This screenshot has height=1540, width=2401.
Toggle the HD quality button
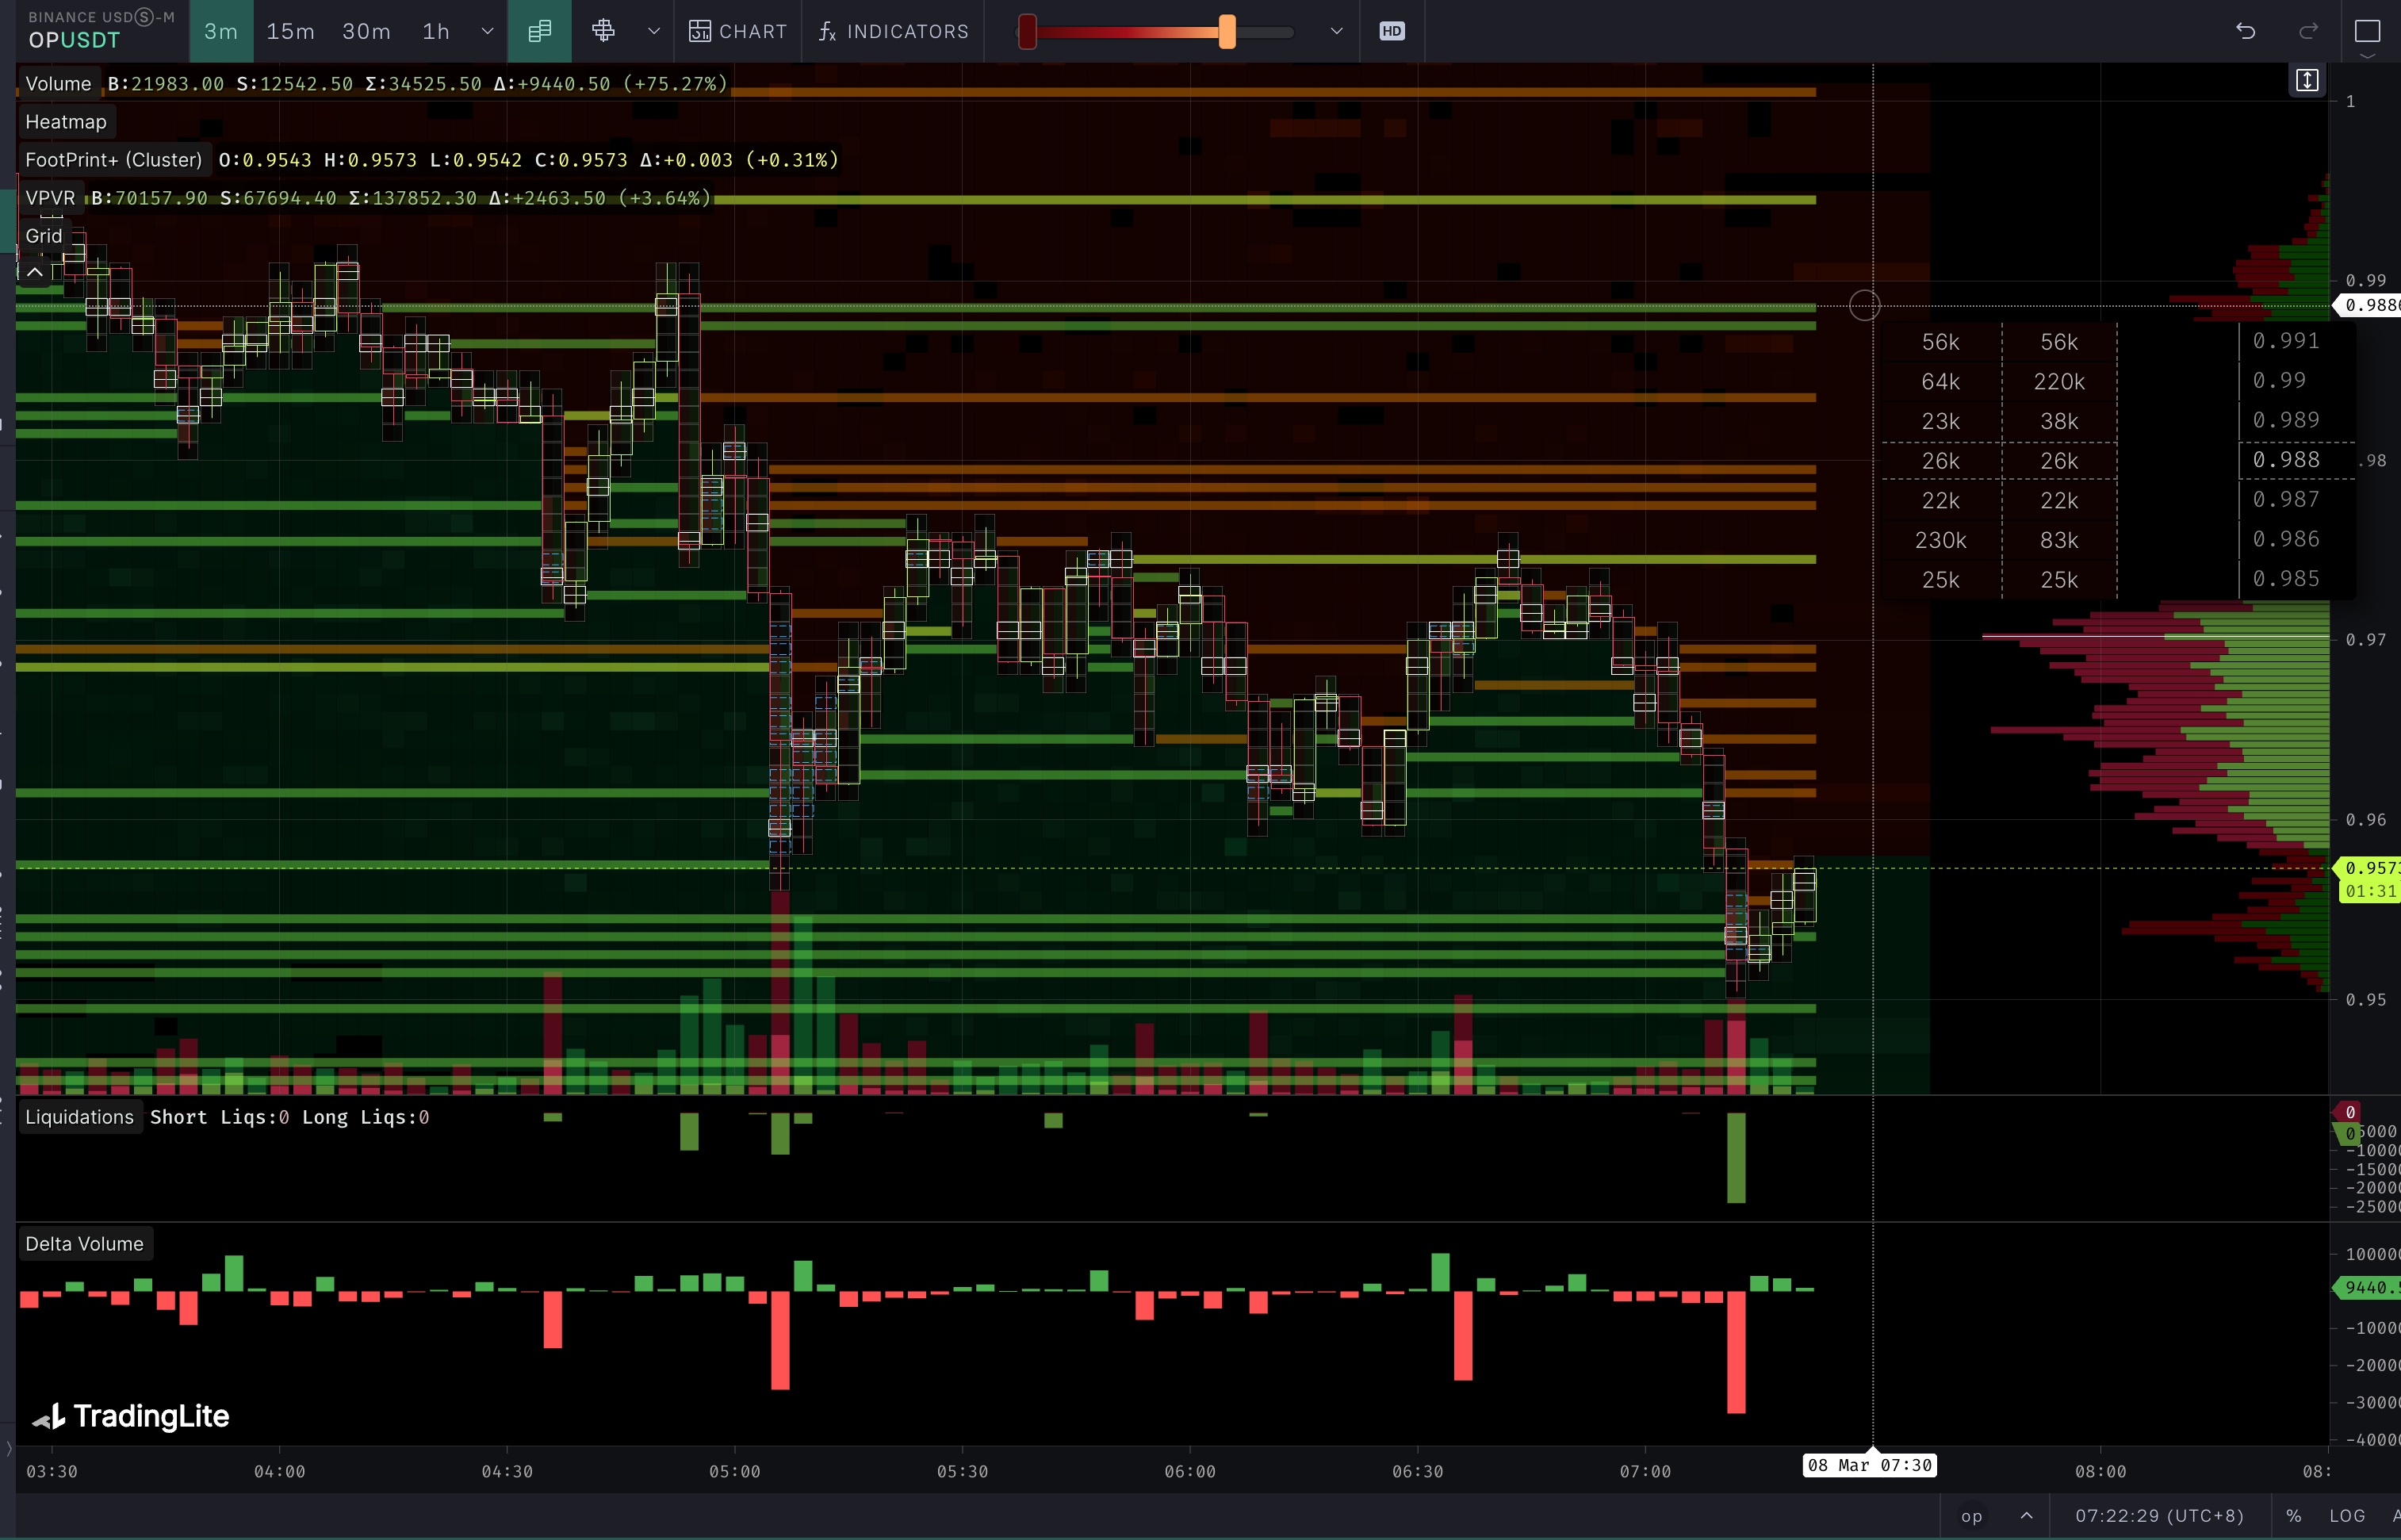click(x=1391, y=31)
